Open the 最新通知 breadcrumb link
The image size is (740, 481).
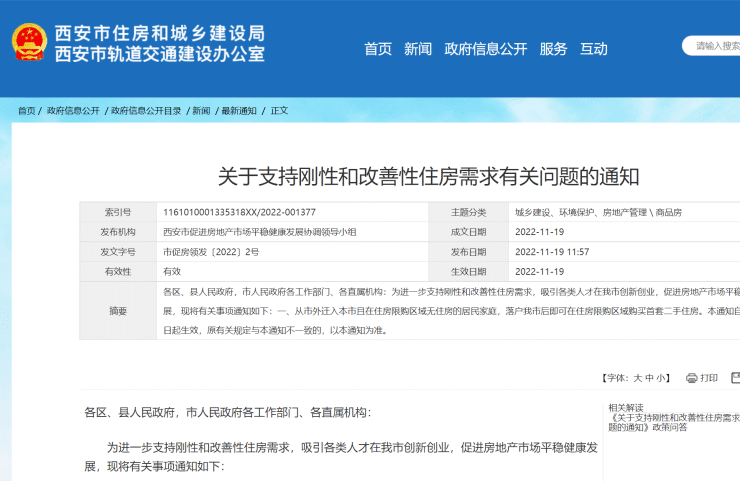point(239,111)
